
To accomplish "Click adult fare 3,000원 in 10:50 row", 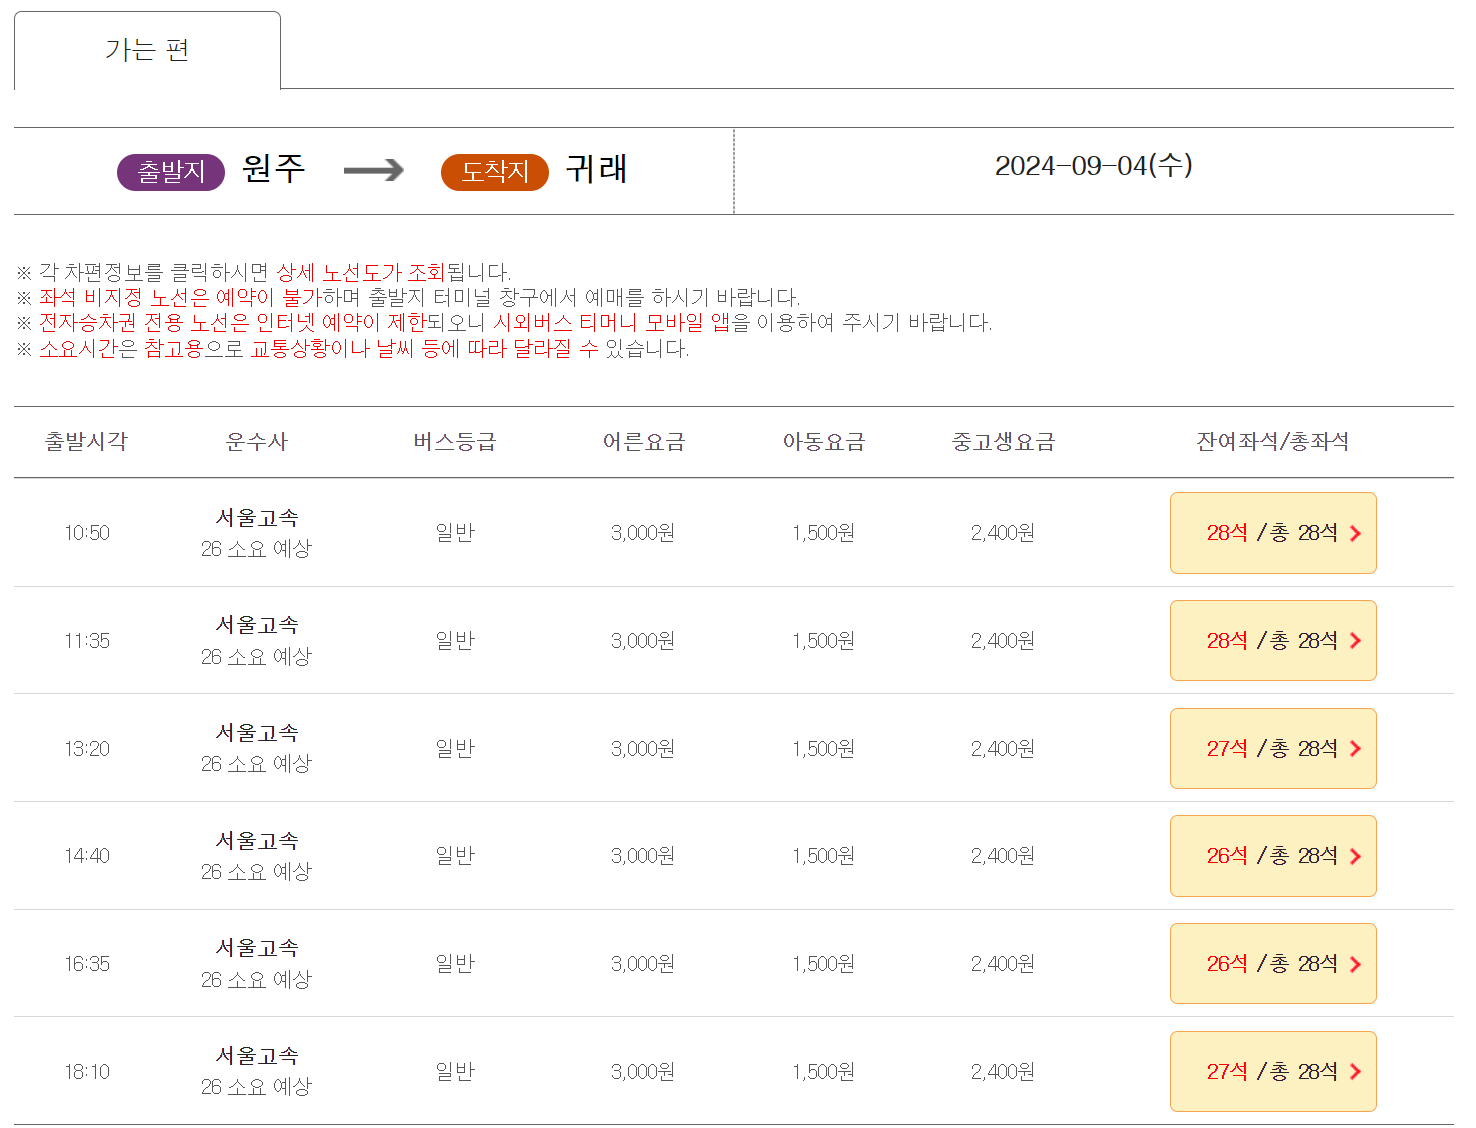I will point(643,533).
